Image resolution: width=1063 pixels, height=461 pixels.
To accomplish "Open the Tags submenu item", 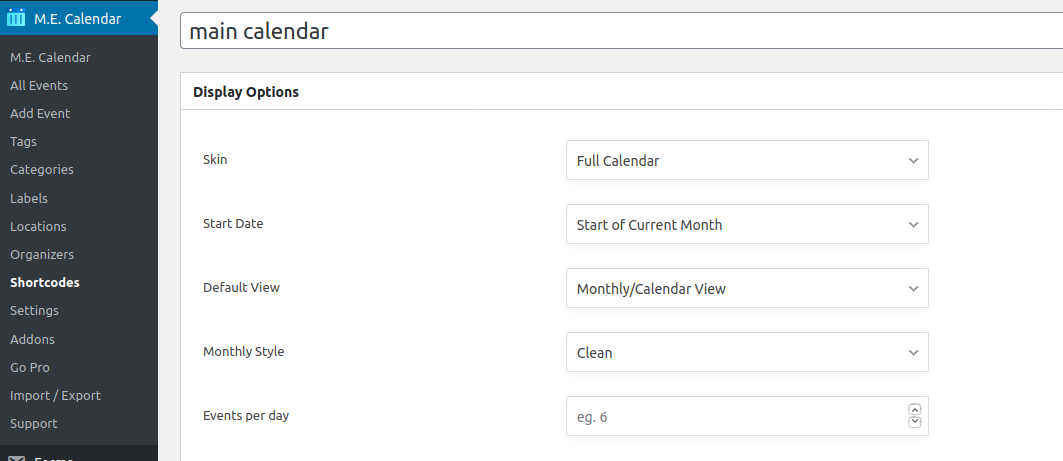I will pyautogui.click(x=24, y=142).
